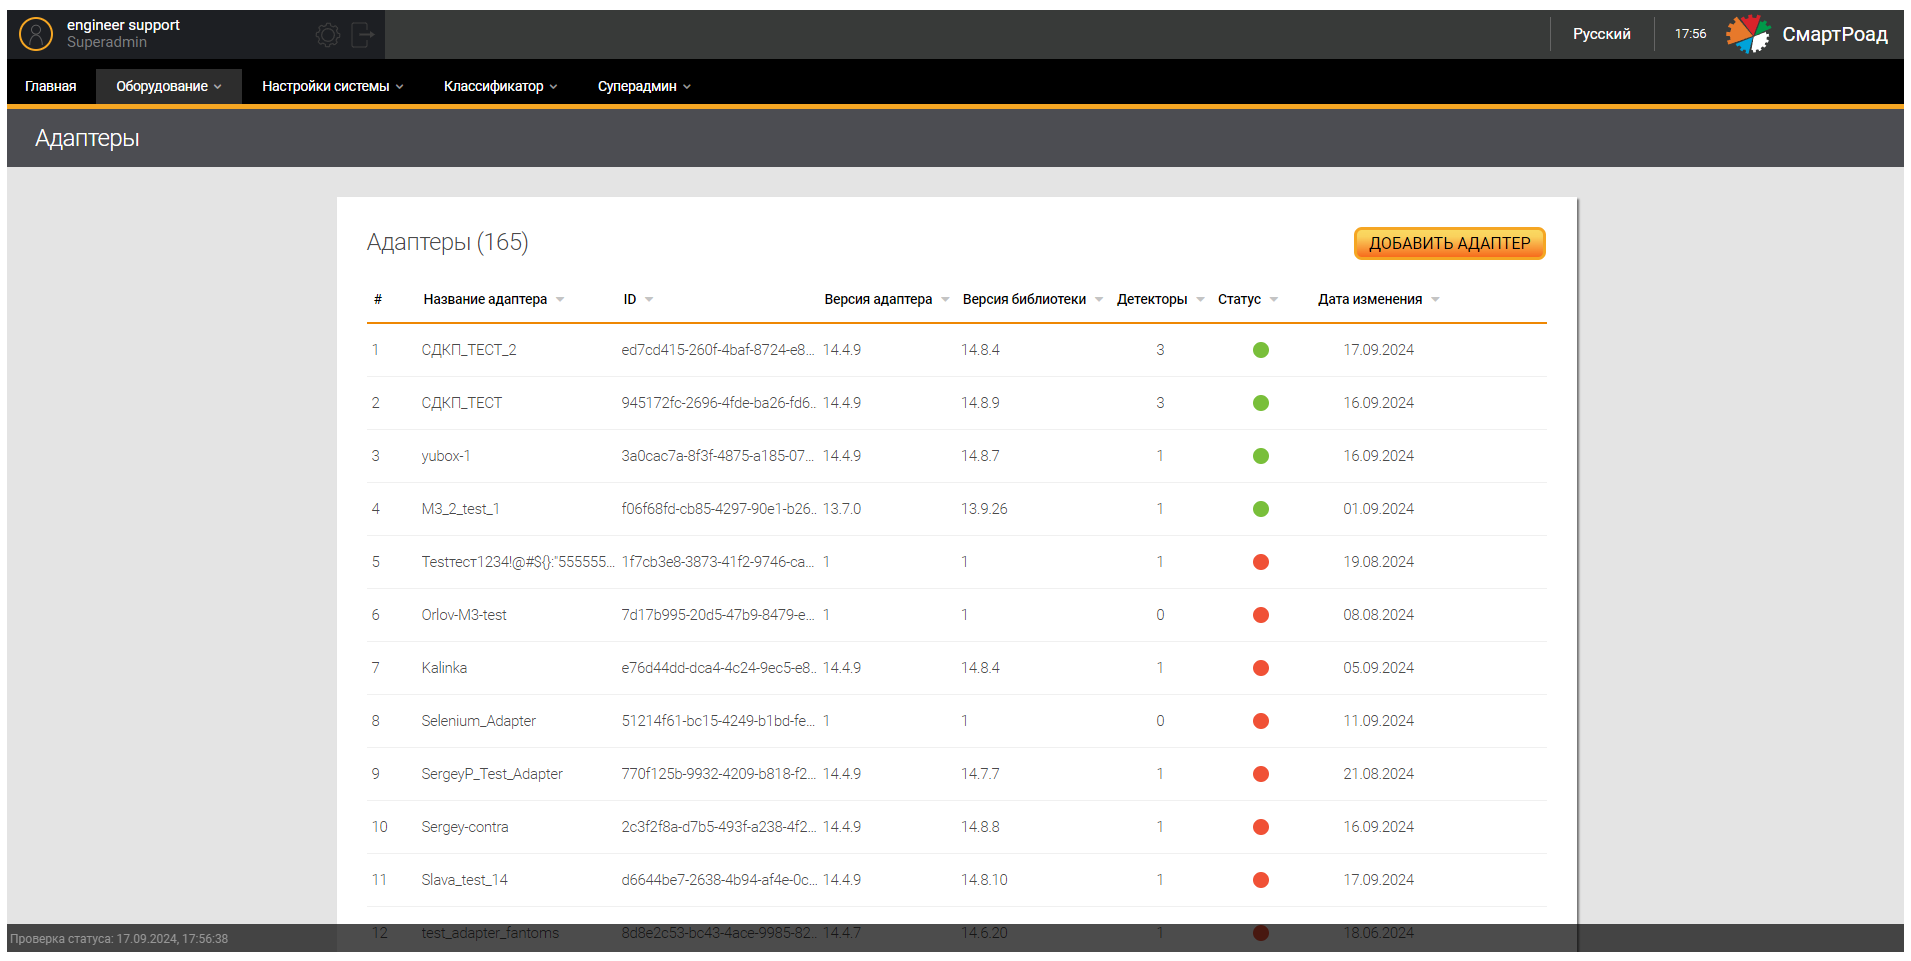Open adapter Orlov-M3-test
Screen dimensions: 1911x961
click(464, 615)
